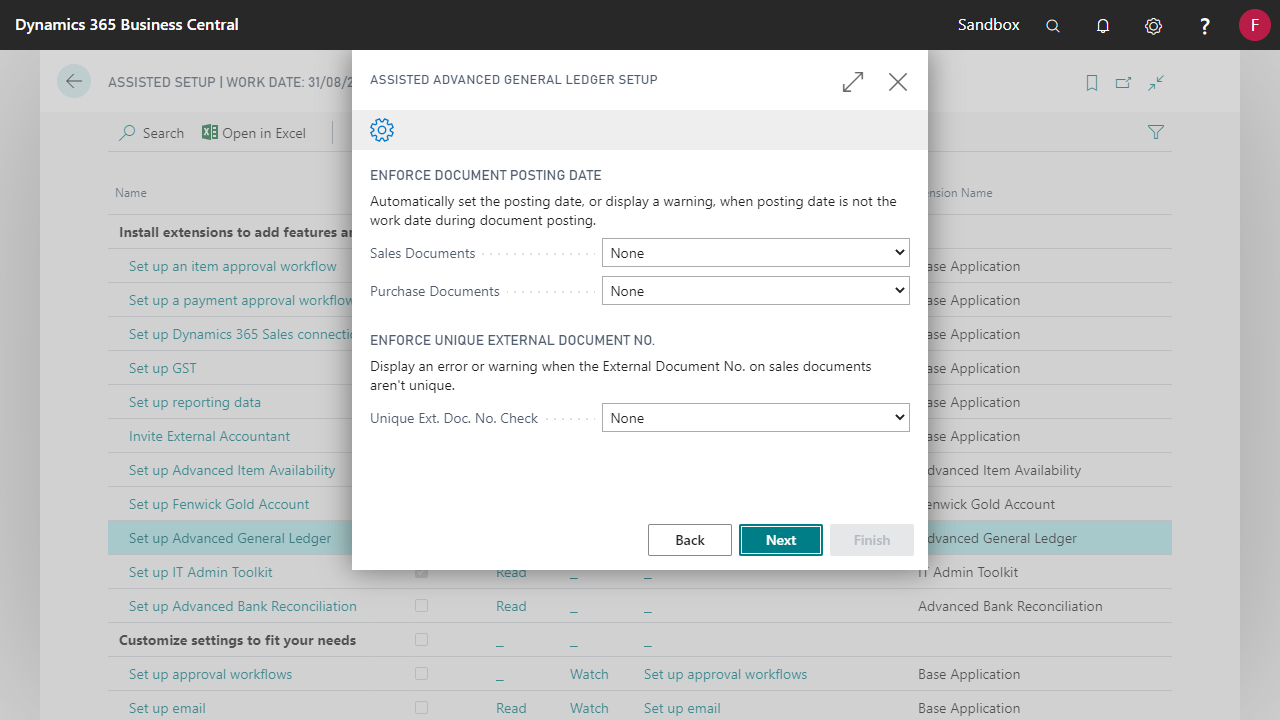Image resolution: width=1280 pixels, height=720 pixels.
Task: Open Set up a payment approval workflow
Action: pyautogui.click(x=240, y=300)
